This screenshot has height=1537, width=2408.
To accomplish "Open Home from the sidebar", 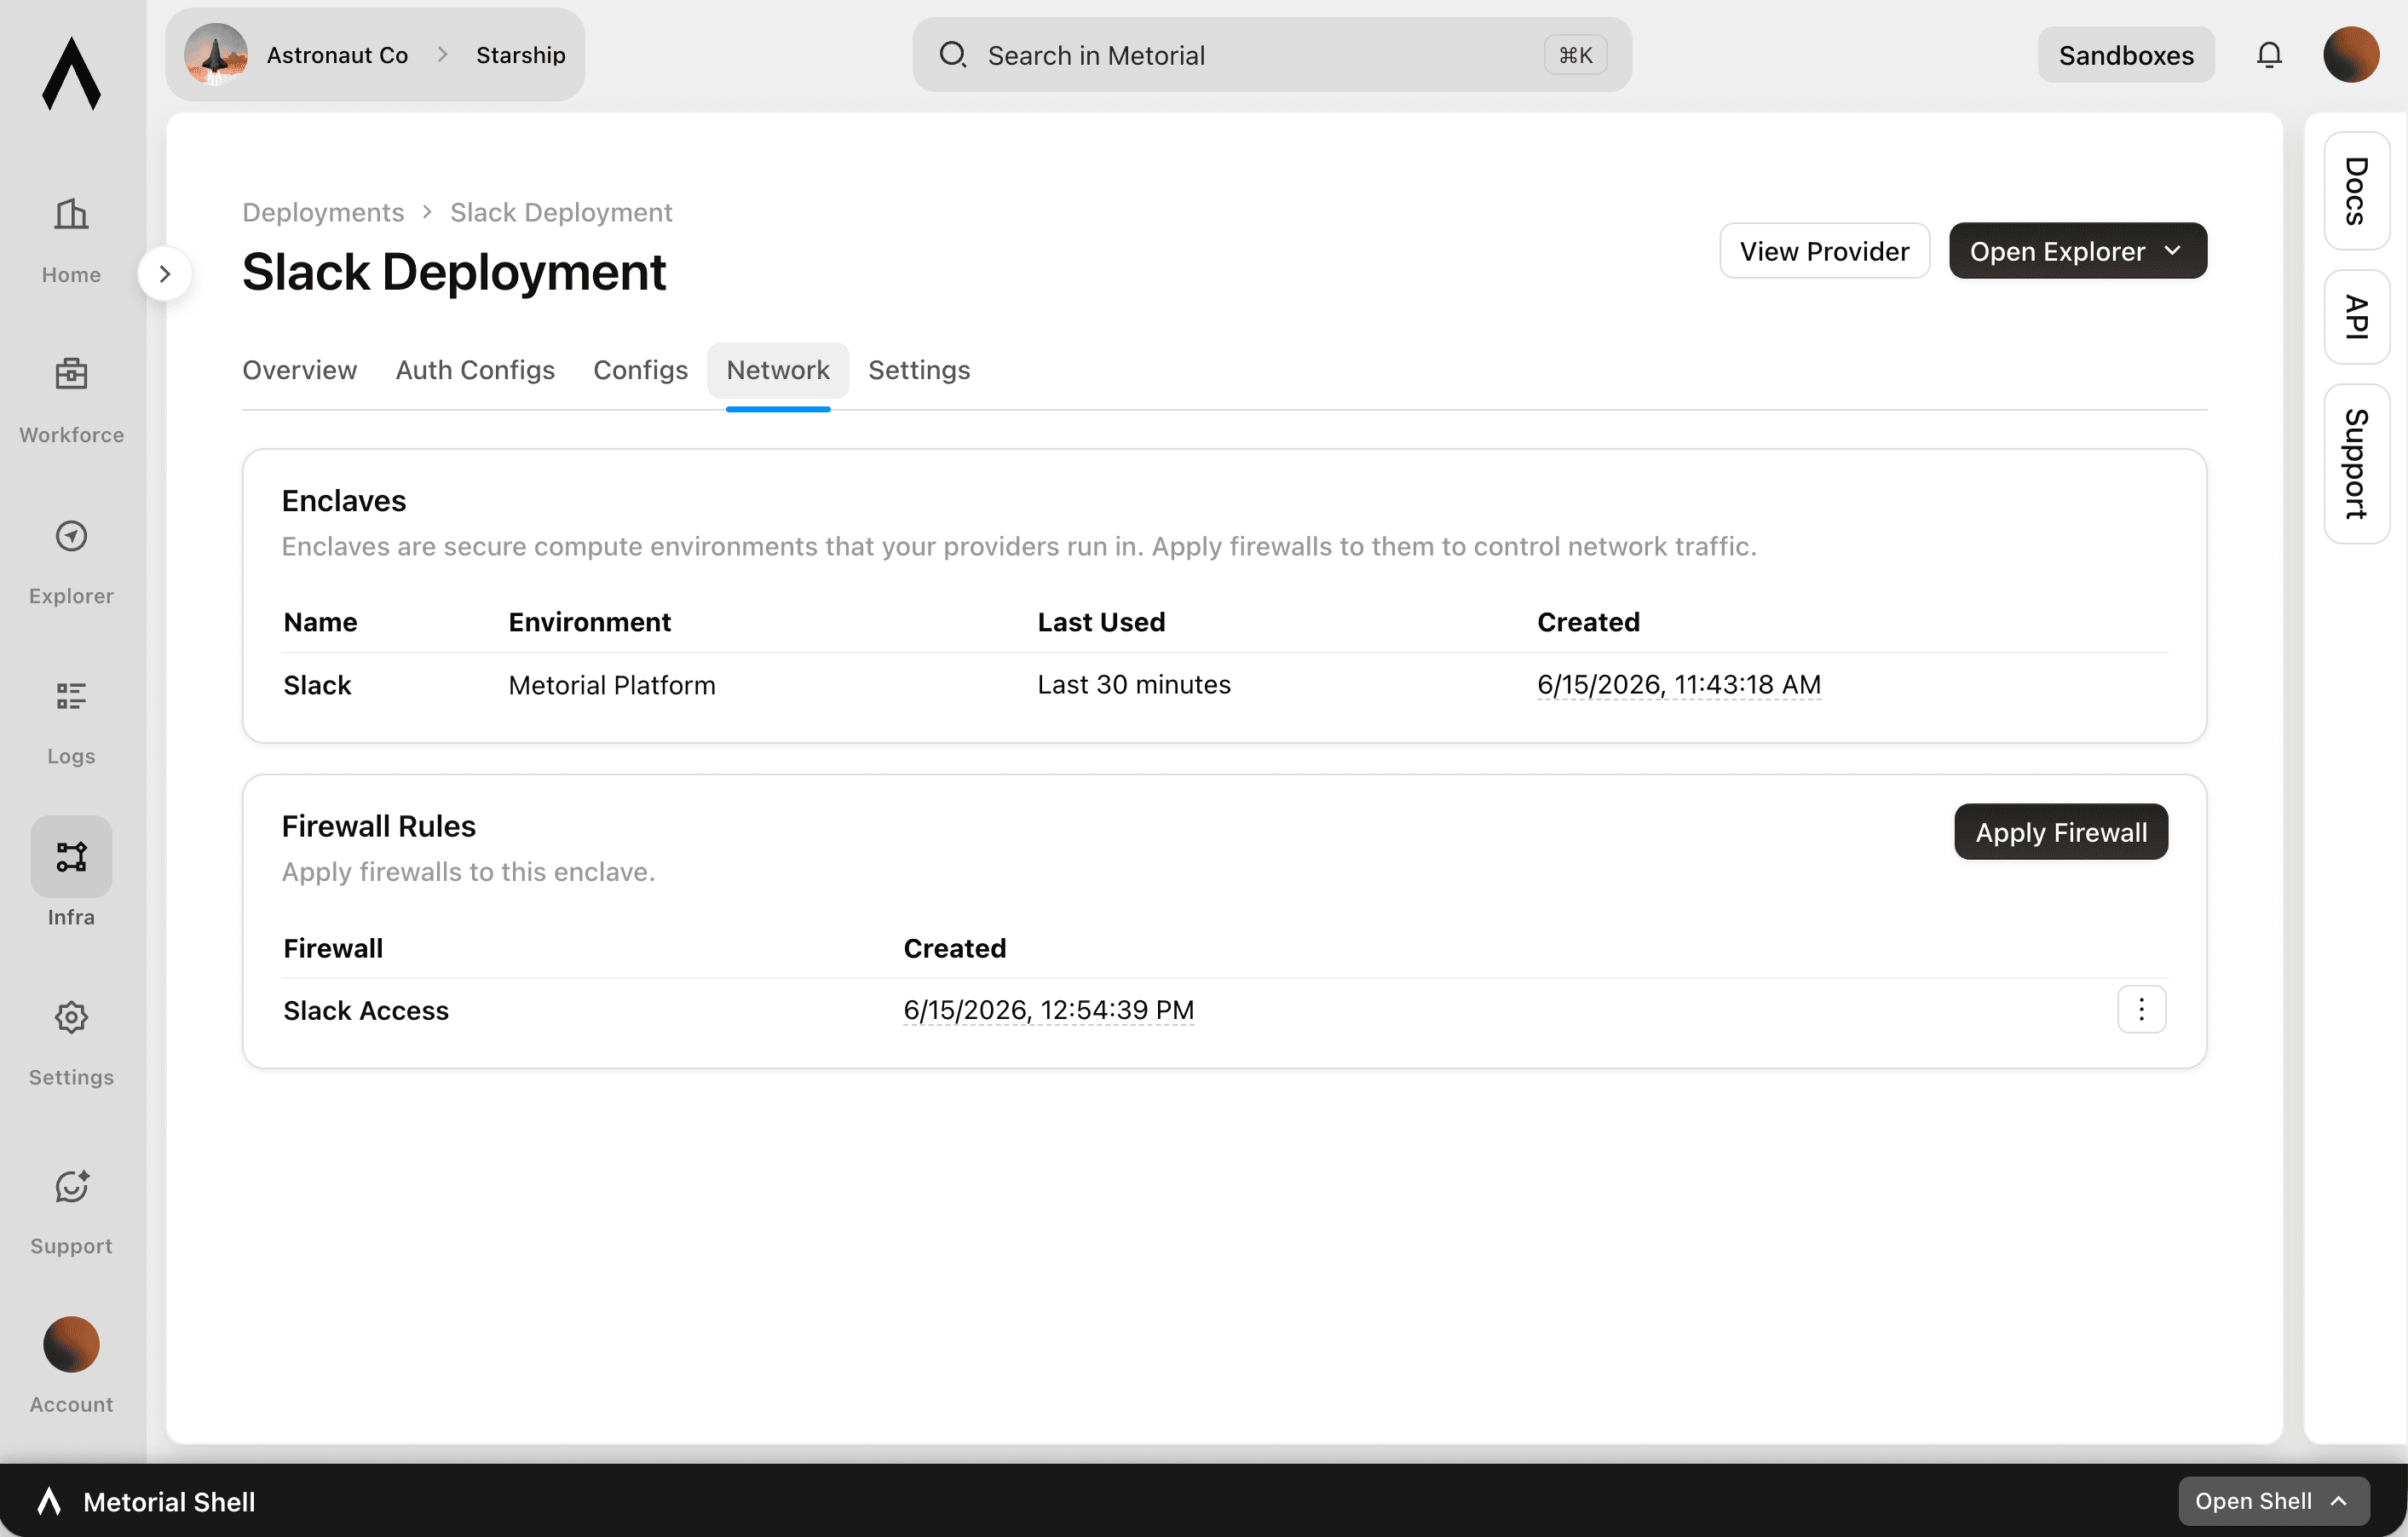I will [x=71, y=240].
